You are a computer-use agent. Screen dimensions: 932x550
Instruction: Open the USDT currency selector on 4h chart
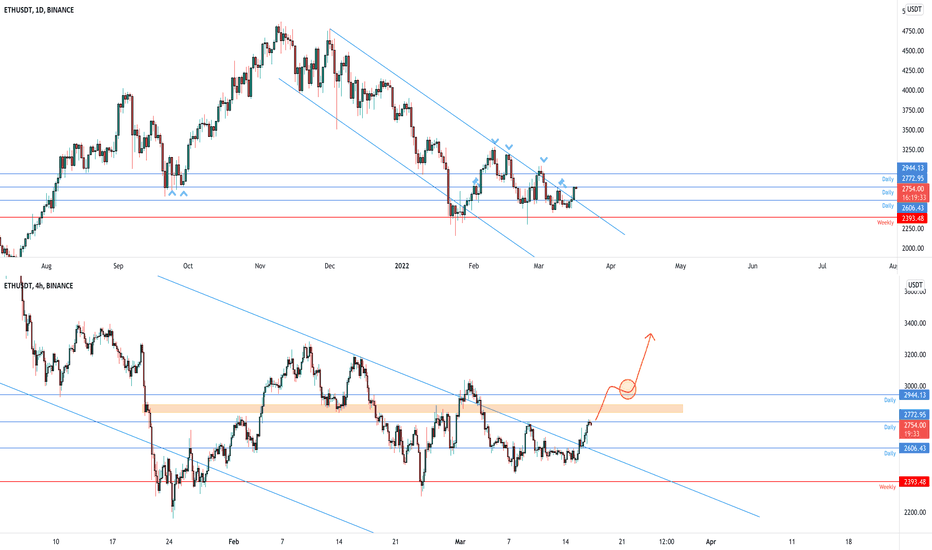[x=915, y=285]
